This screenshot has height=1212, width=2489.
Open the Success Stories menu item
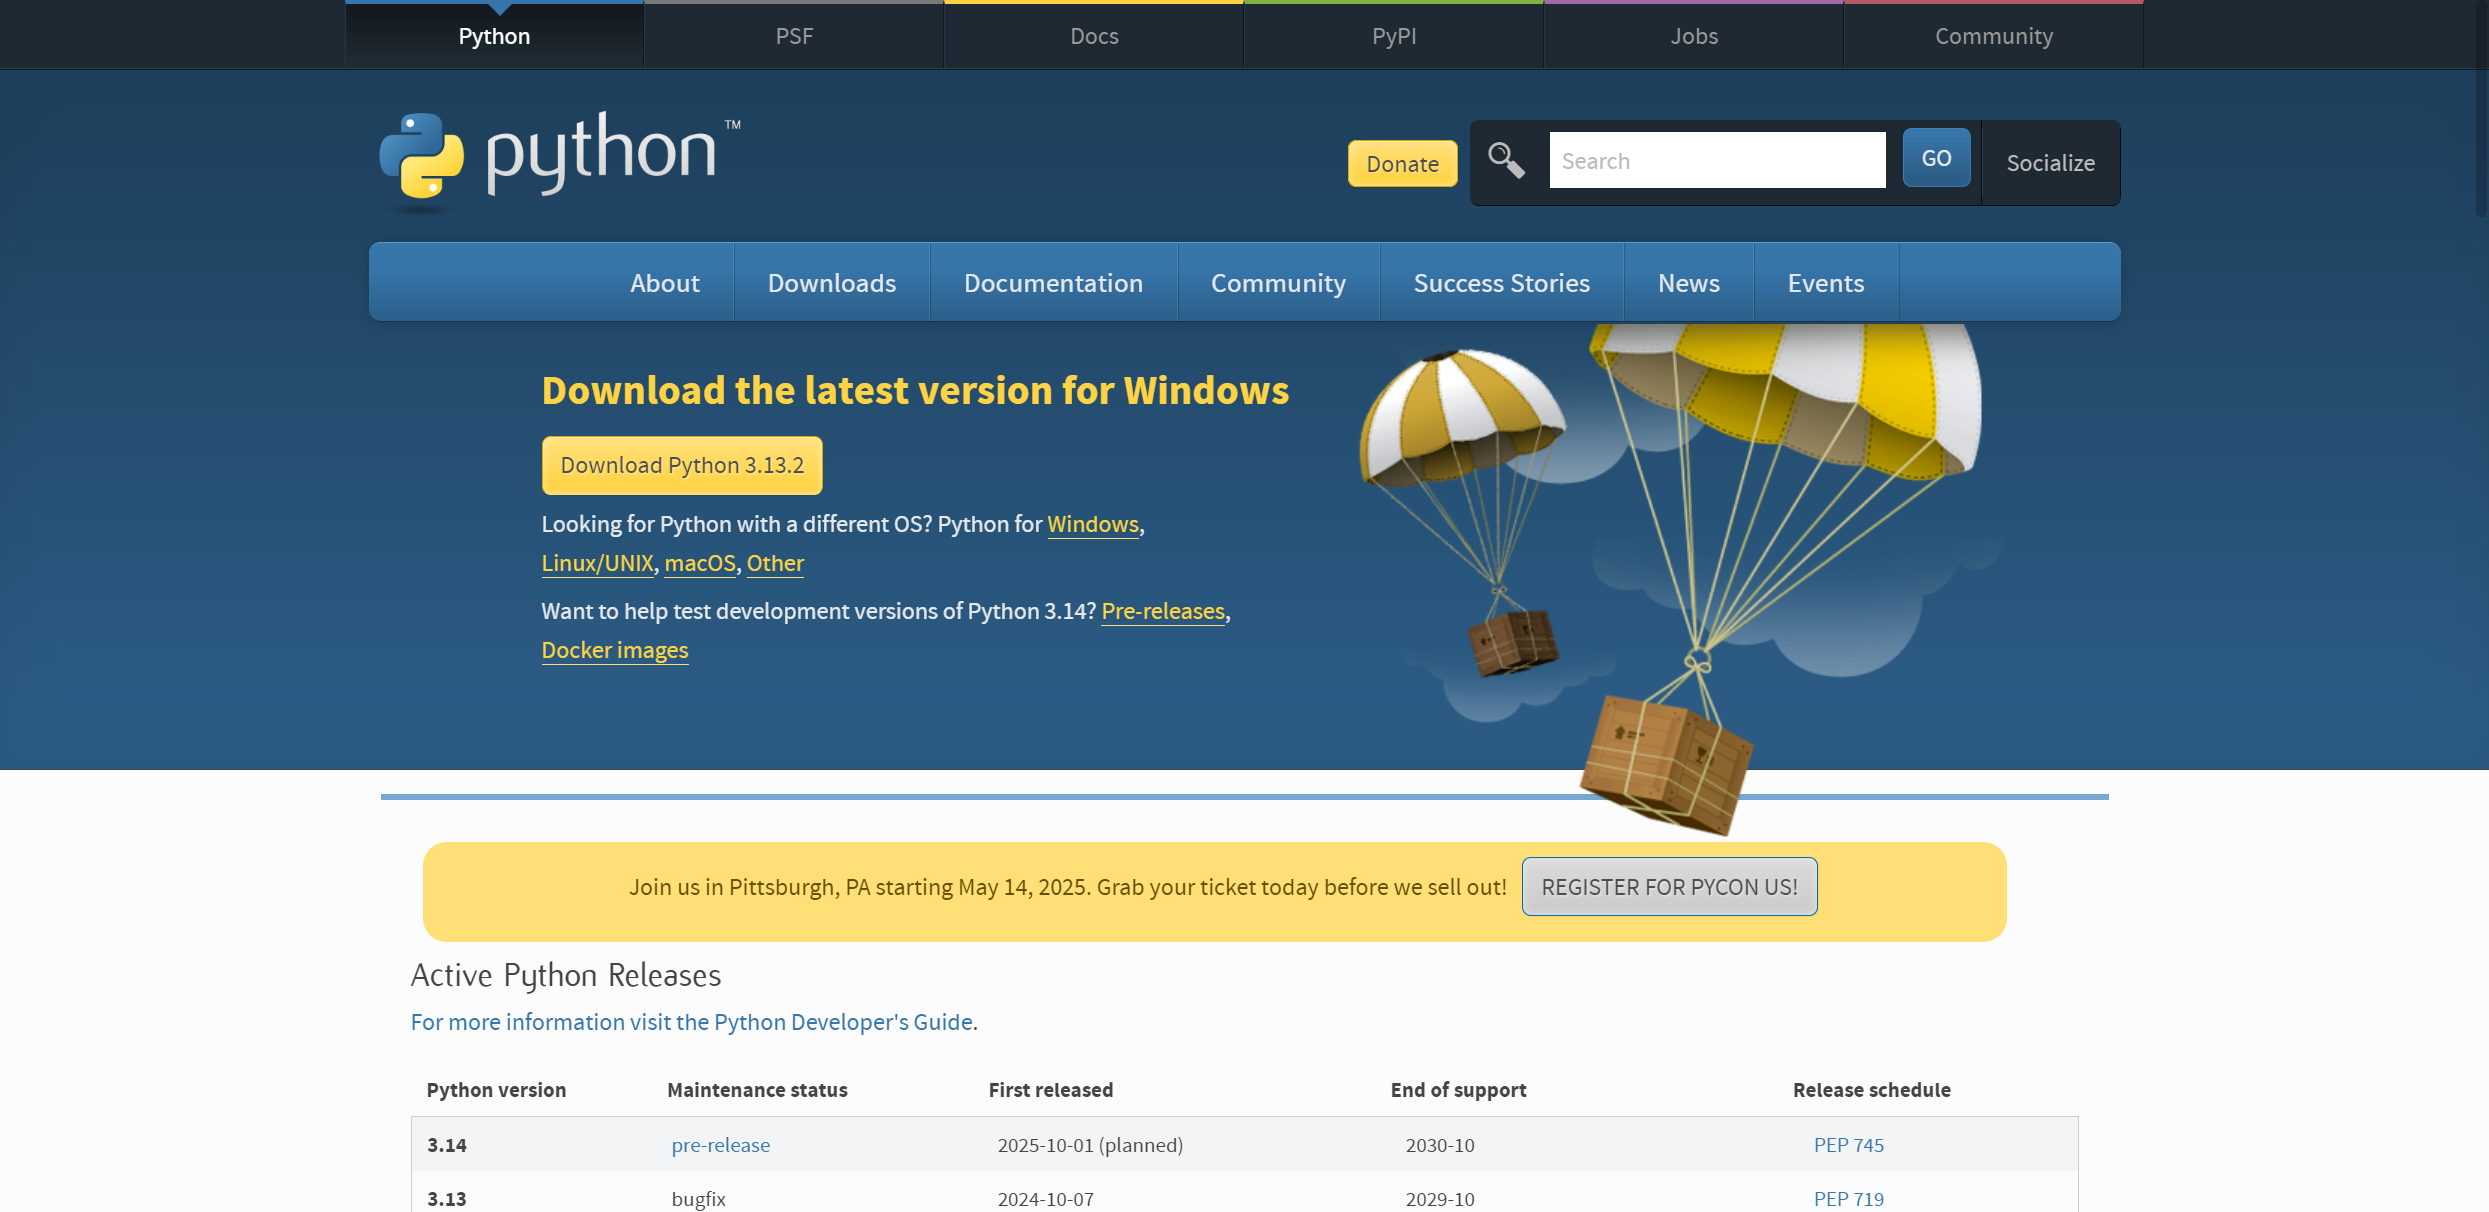(1500, 283)
